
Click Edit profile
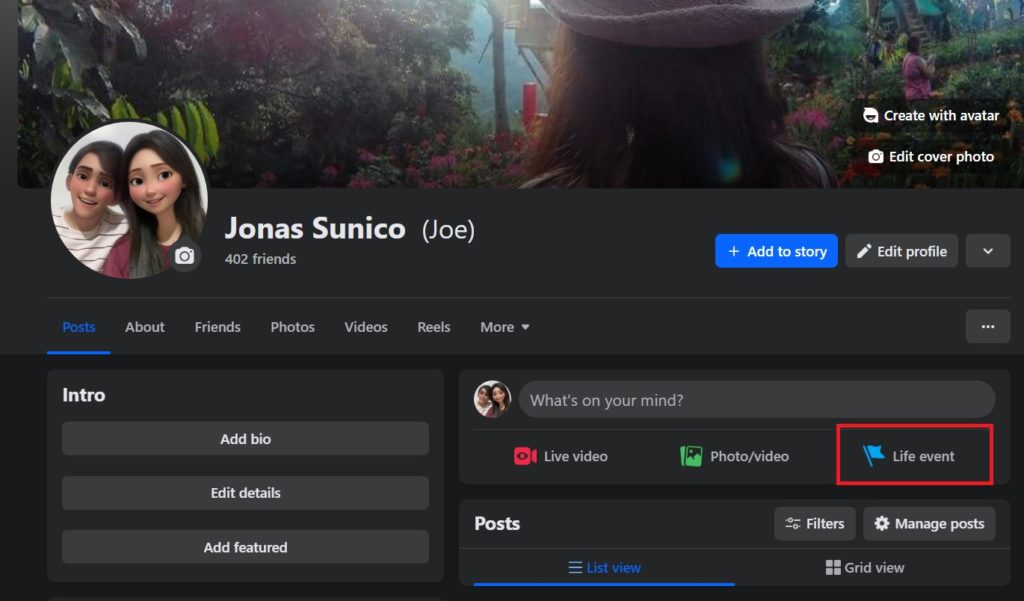pos(901,251)
